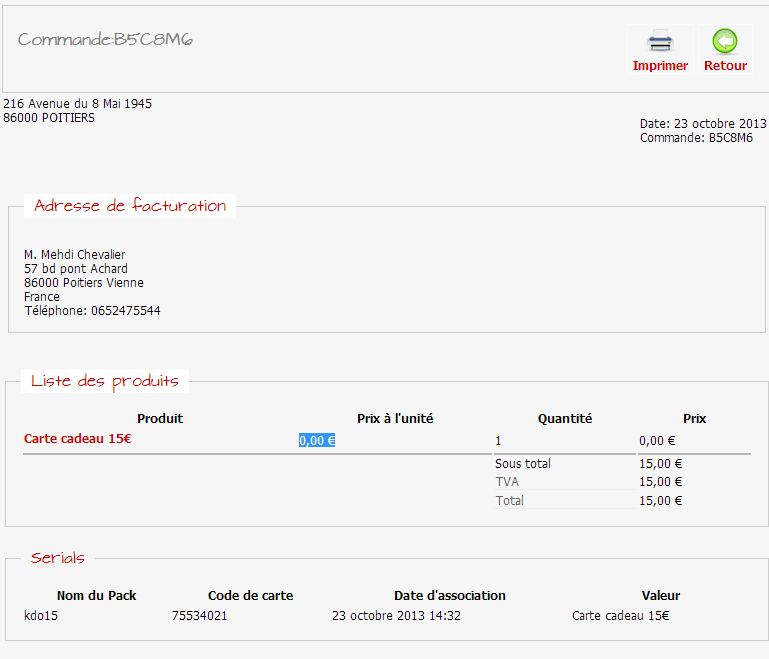Open the Carte cadeau 15€ product link
This screenshot has height=659, width=769.
[x=78, y=439]
